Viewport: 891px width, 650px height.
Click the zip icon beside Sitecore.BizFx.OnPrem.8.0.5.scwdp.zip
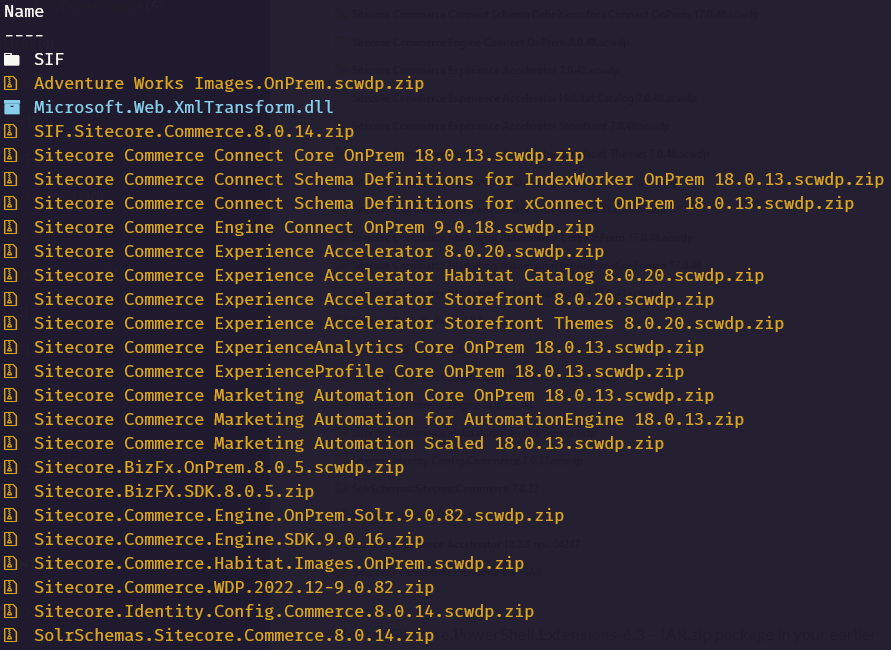pos(10,467)
